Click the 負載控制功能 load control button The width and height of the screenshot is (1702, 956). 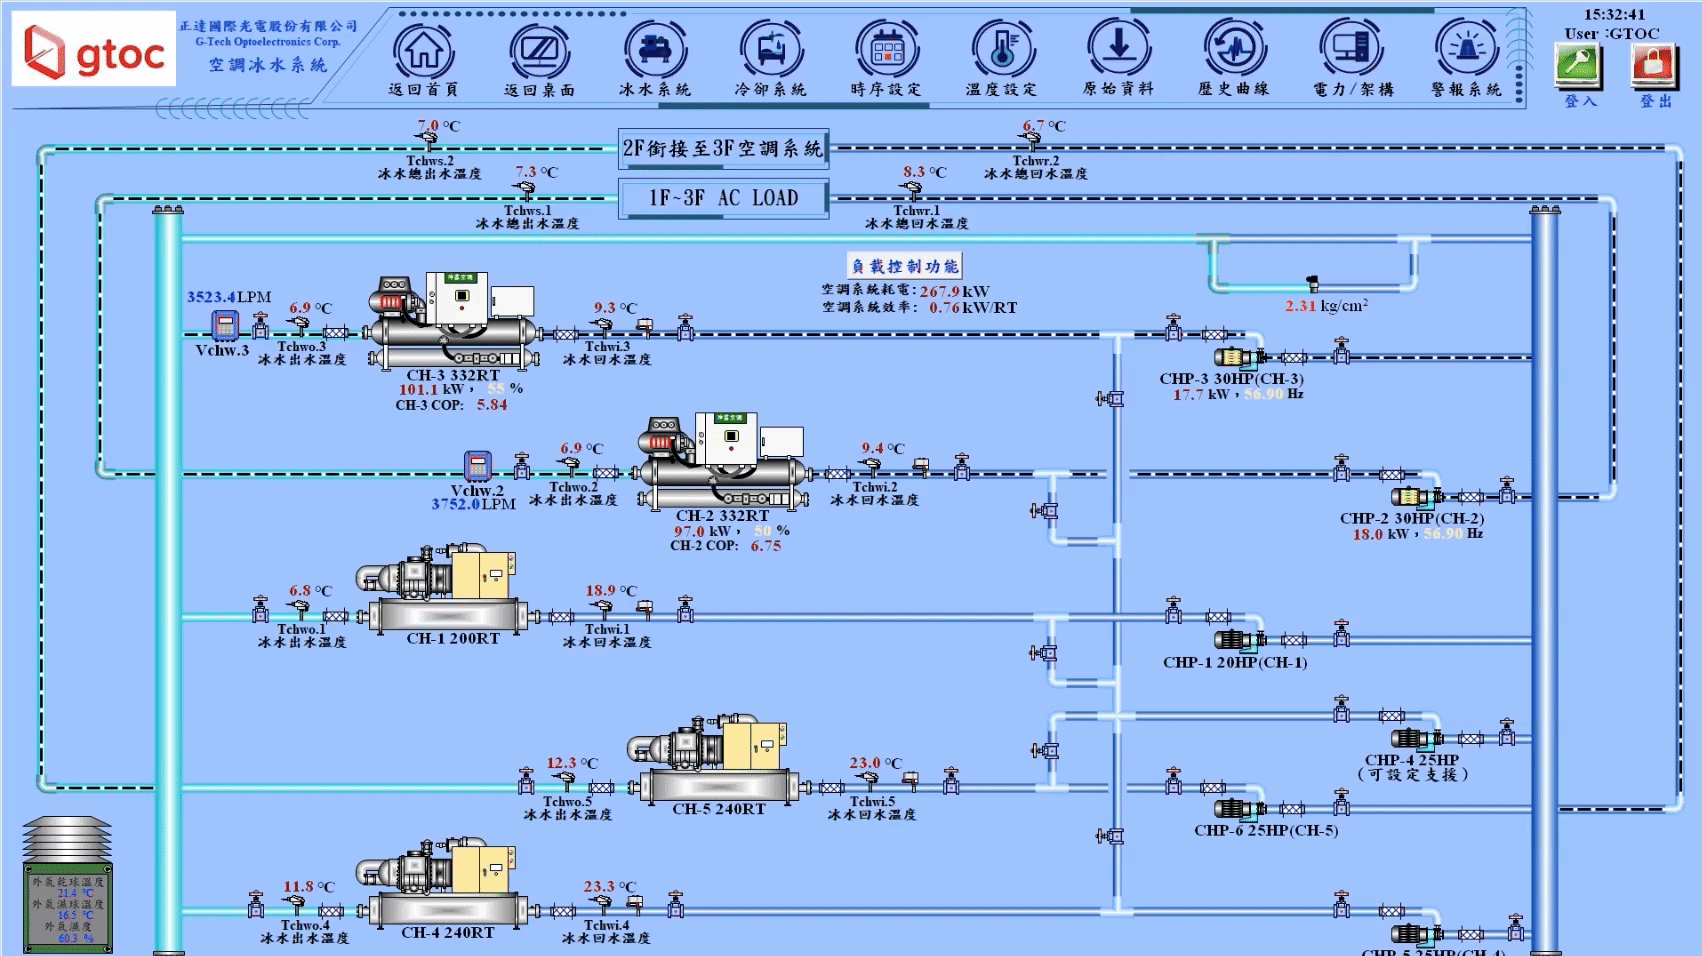tap(904, 266)
